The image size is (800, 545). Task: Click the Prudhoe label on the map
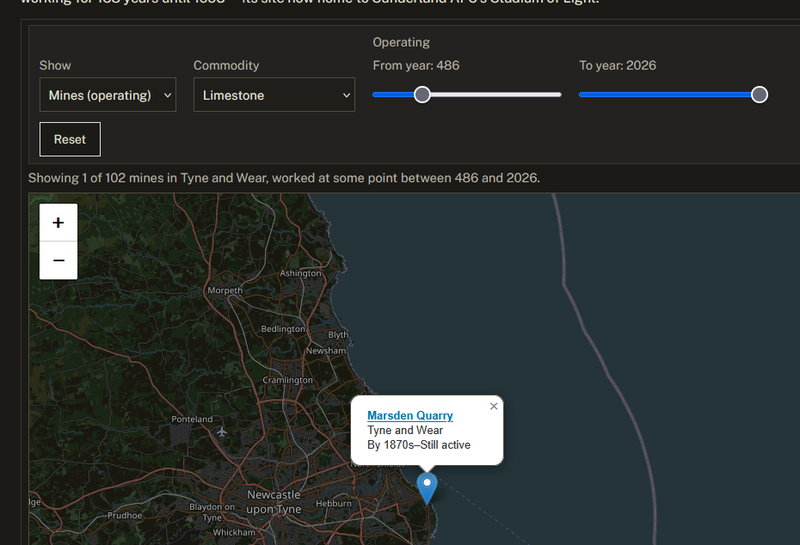(124, 515)
